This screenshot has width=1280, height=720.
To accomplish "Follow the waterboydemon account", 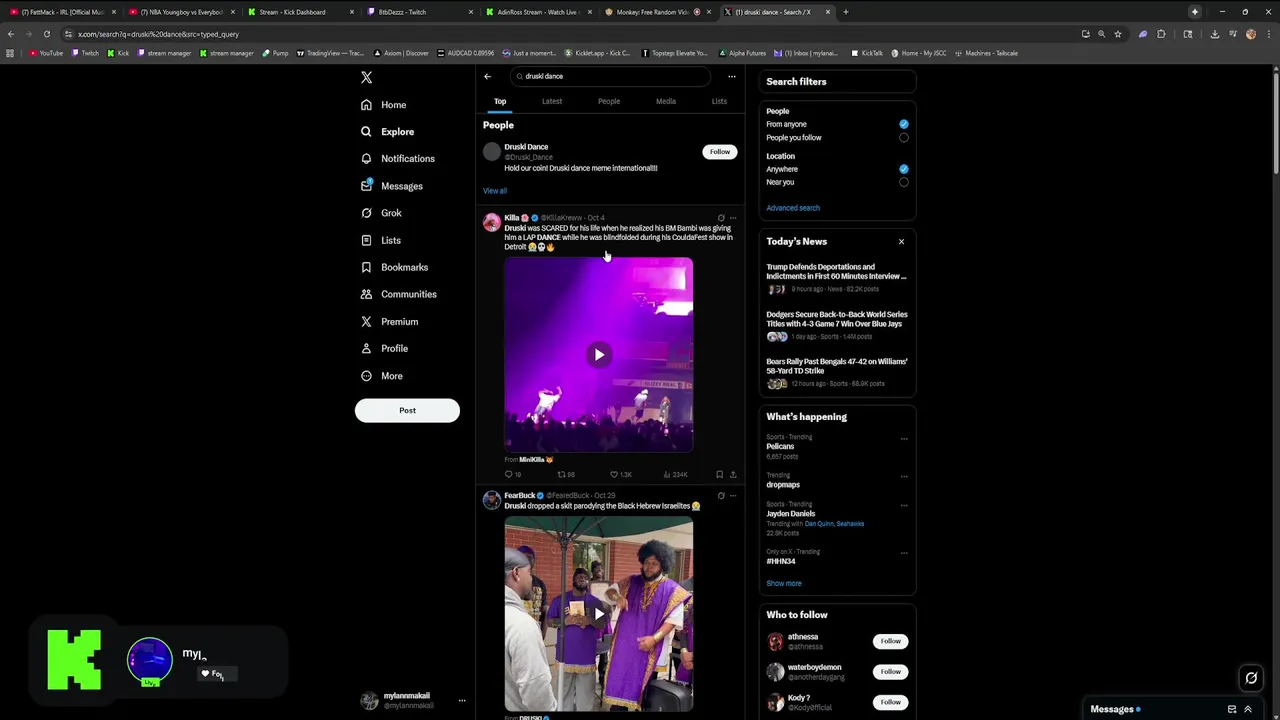I will tap(891, 671).
